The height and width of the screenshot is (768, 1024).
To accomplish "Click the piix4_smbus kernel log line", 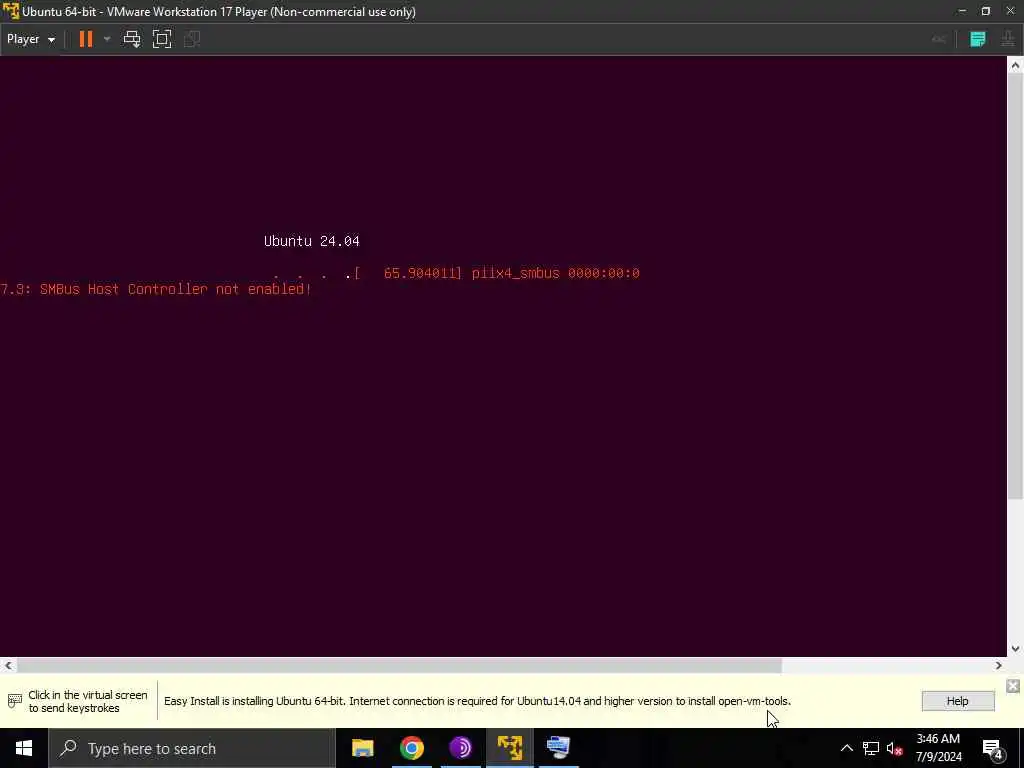I will 498,273.
